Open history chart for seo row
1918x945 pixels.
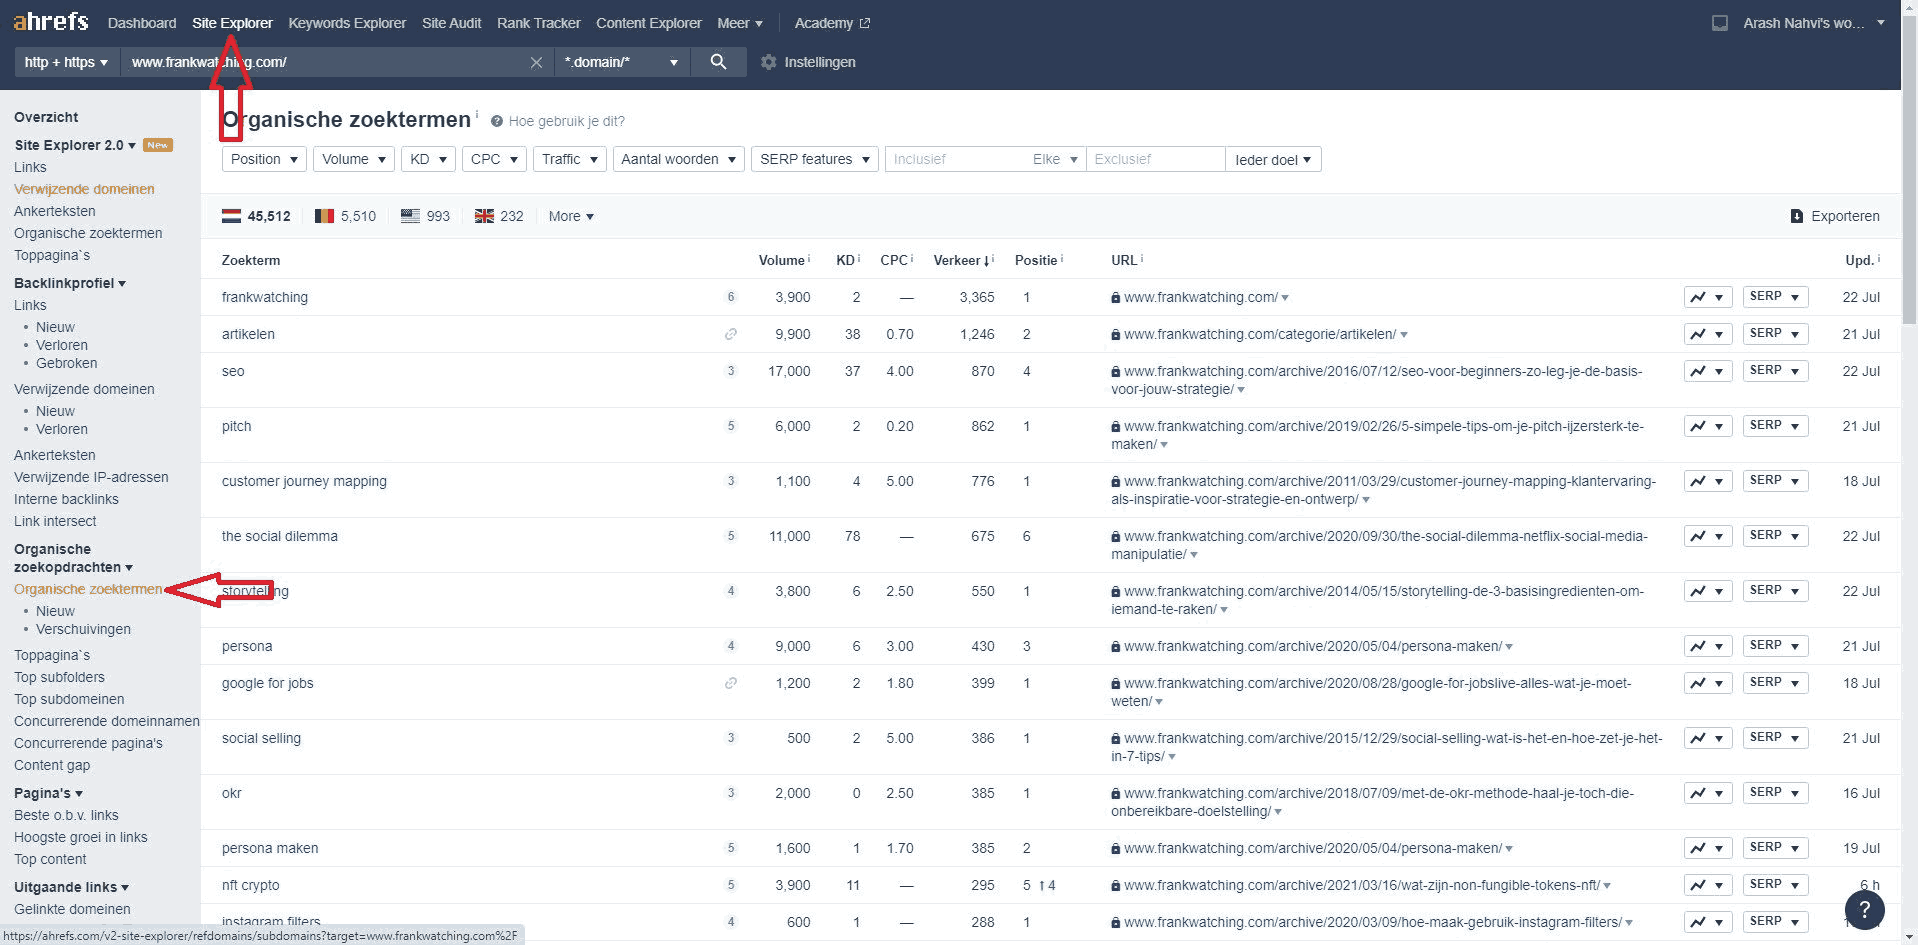tap(1707, 371)
